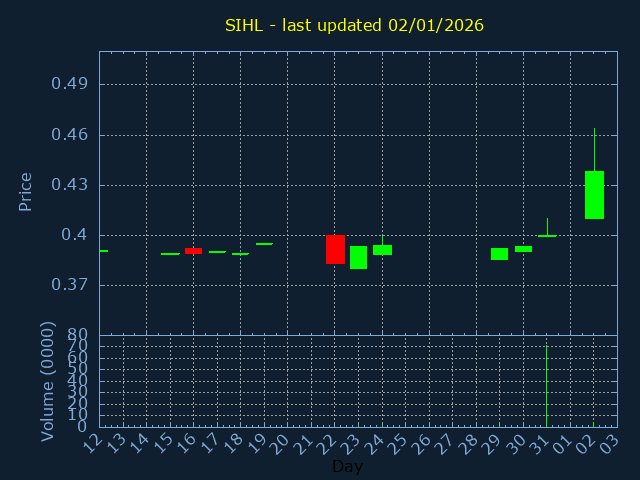The image size is (640, 480).
Task: Select the green candlestick on day 24
Action: (x=382, y=250)
